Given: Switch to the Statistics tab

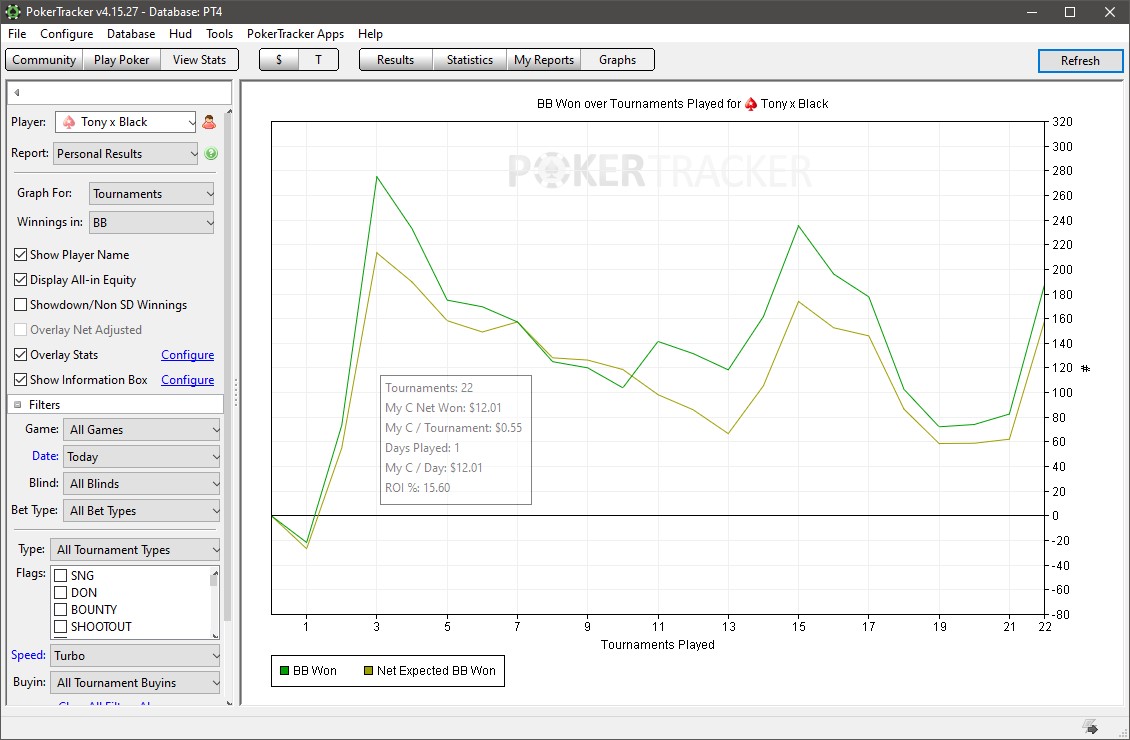Looking at the screenshot, I should (469, 60).
